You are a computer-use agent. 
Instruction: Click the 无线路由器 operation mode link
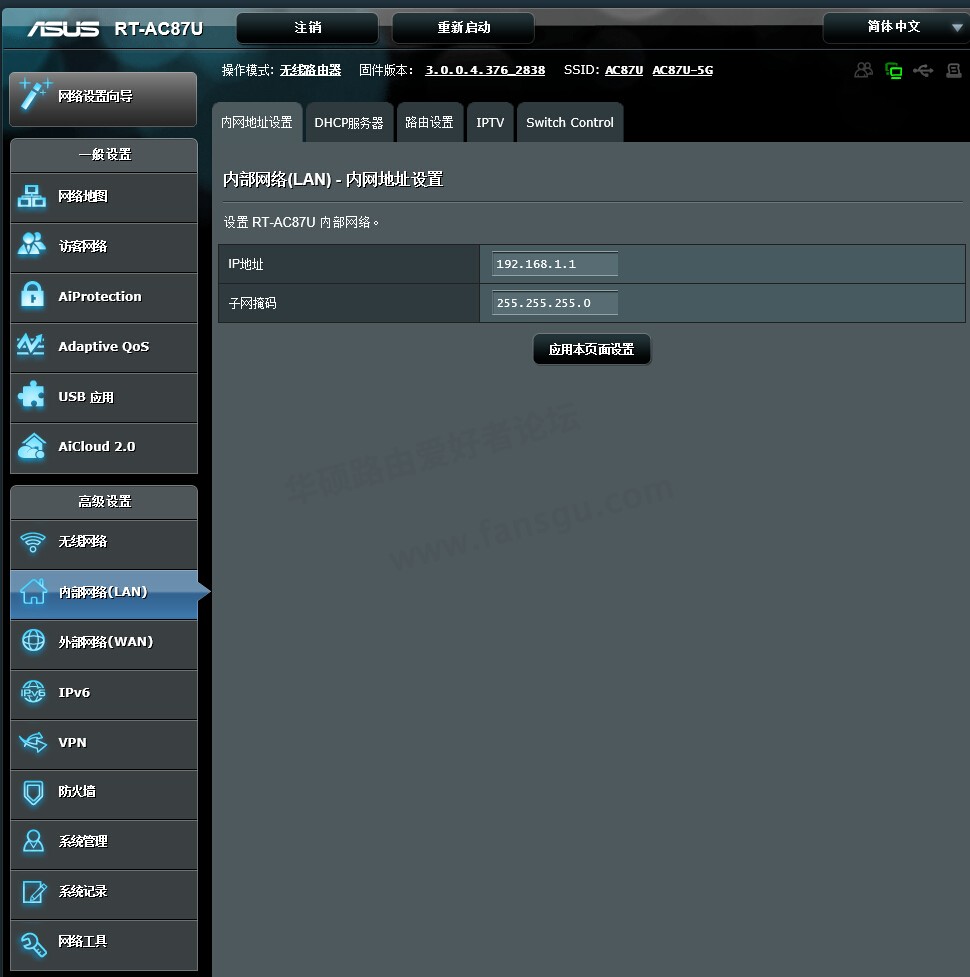[x=310, y=70]
